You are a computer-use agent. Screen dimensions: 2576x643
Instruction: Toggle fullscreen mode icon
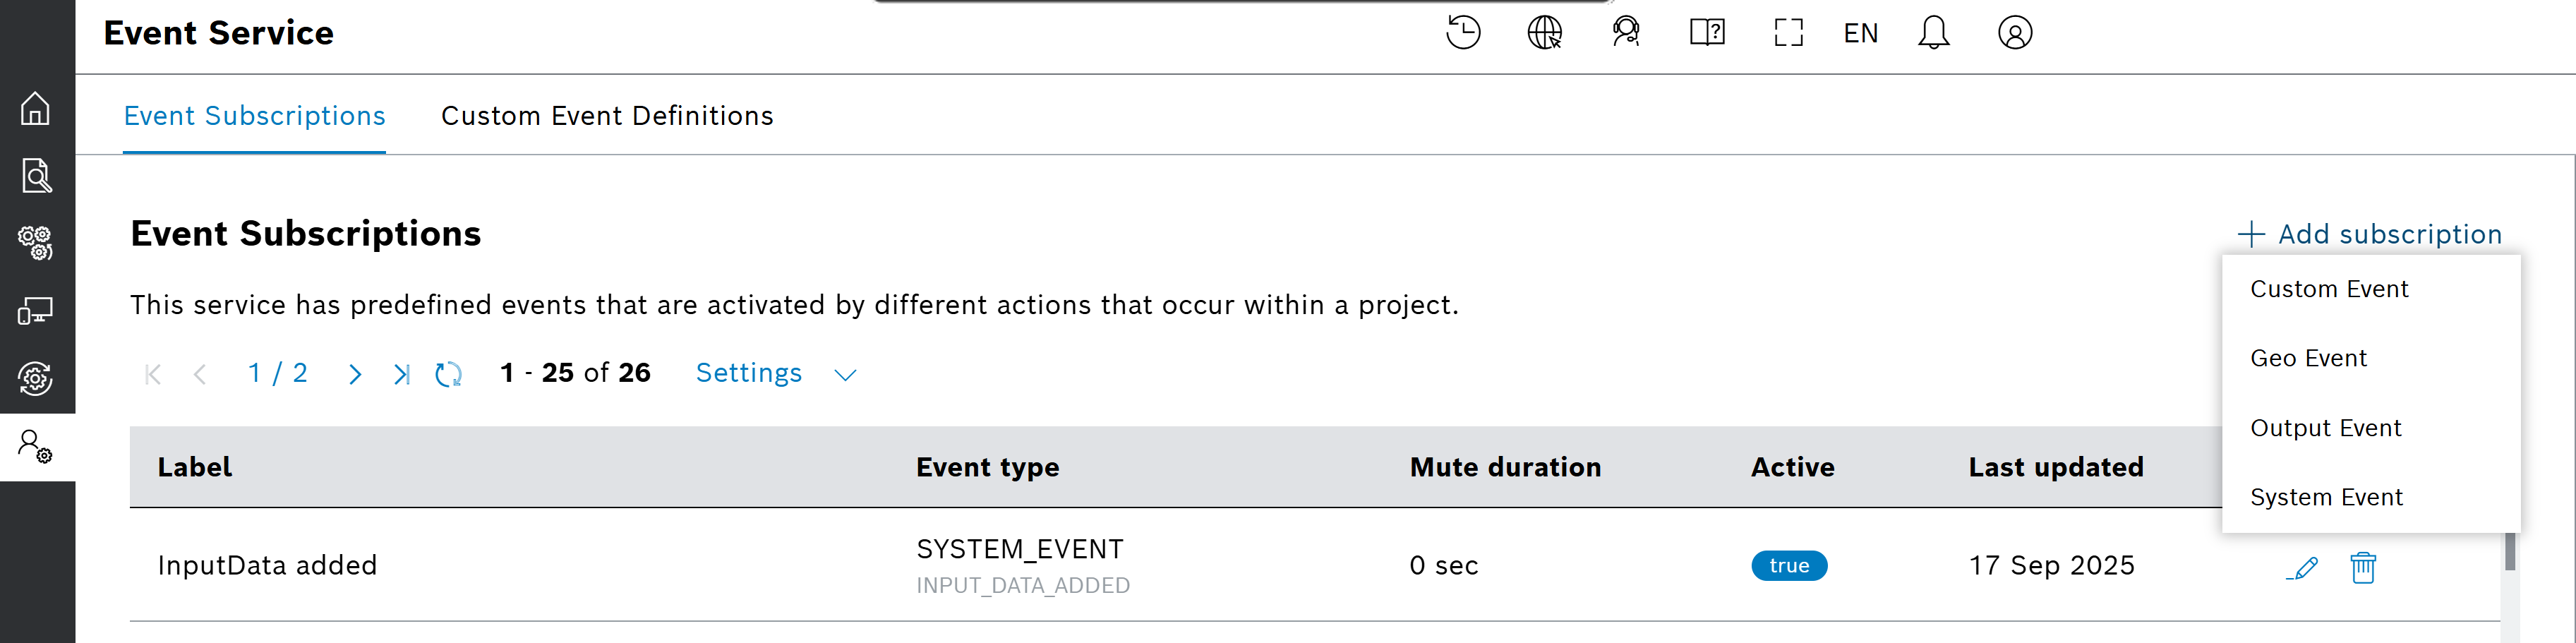point(1788,33)
